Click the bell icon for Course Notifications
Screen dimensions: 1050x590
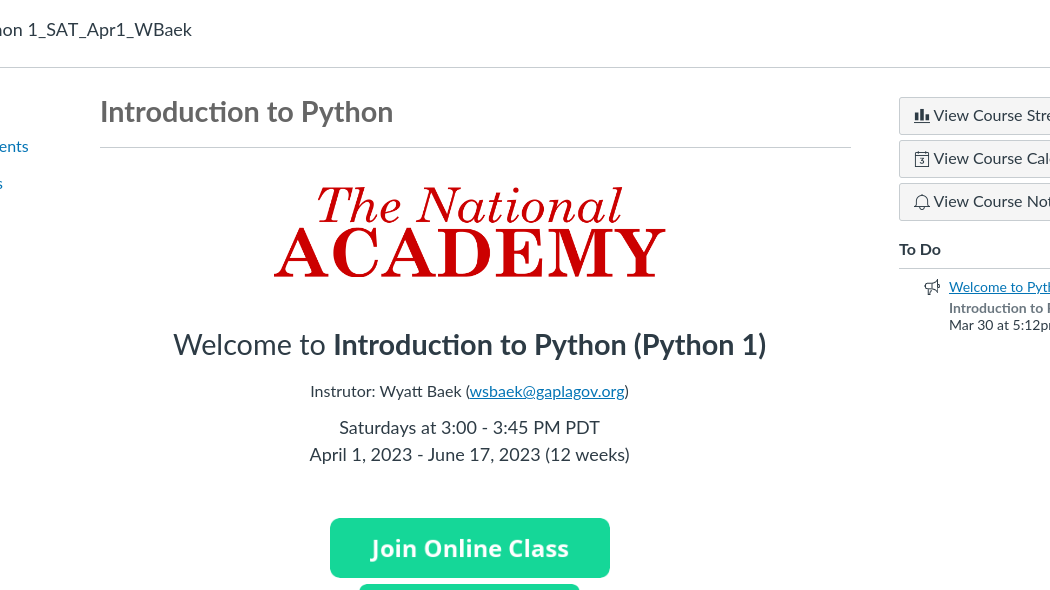tap(922, 202)
